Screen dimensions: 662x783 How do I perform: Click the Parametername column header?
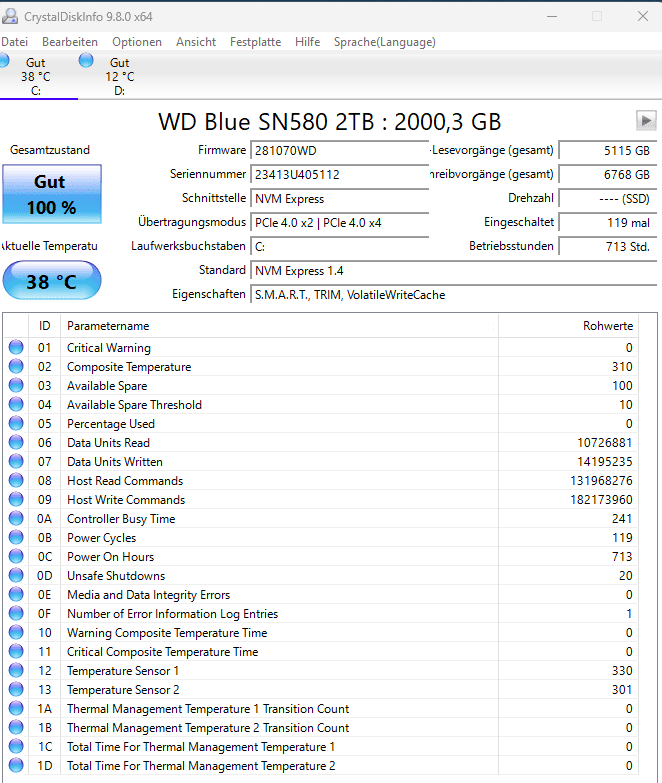279,326
